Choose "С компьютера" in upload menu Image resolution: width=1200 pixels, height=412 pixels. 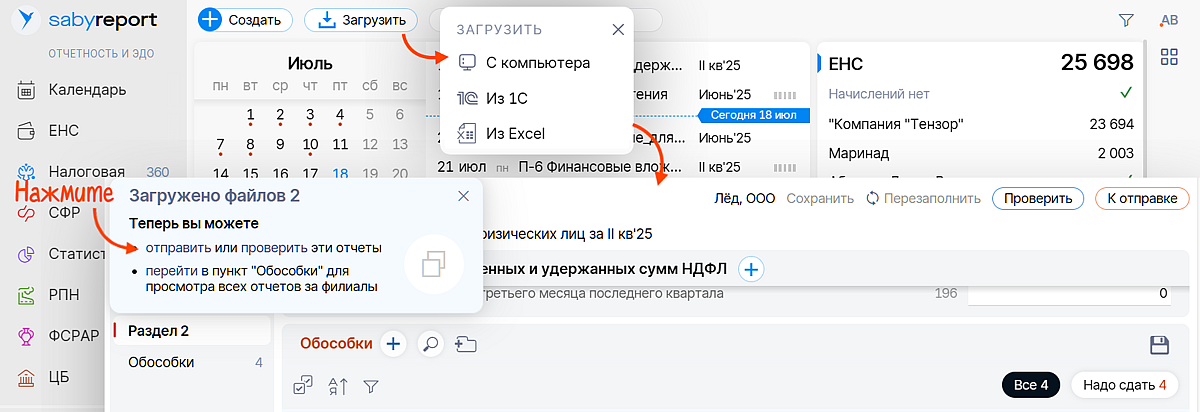(537, 63)
